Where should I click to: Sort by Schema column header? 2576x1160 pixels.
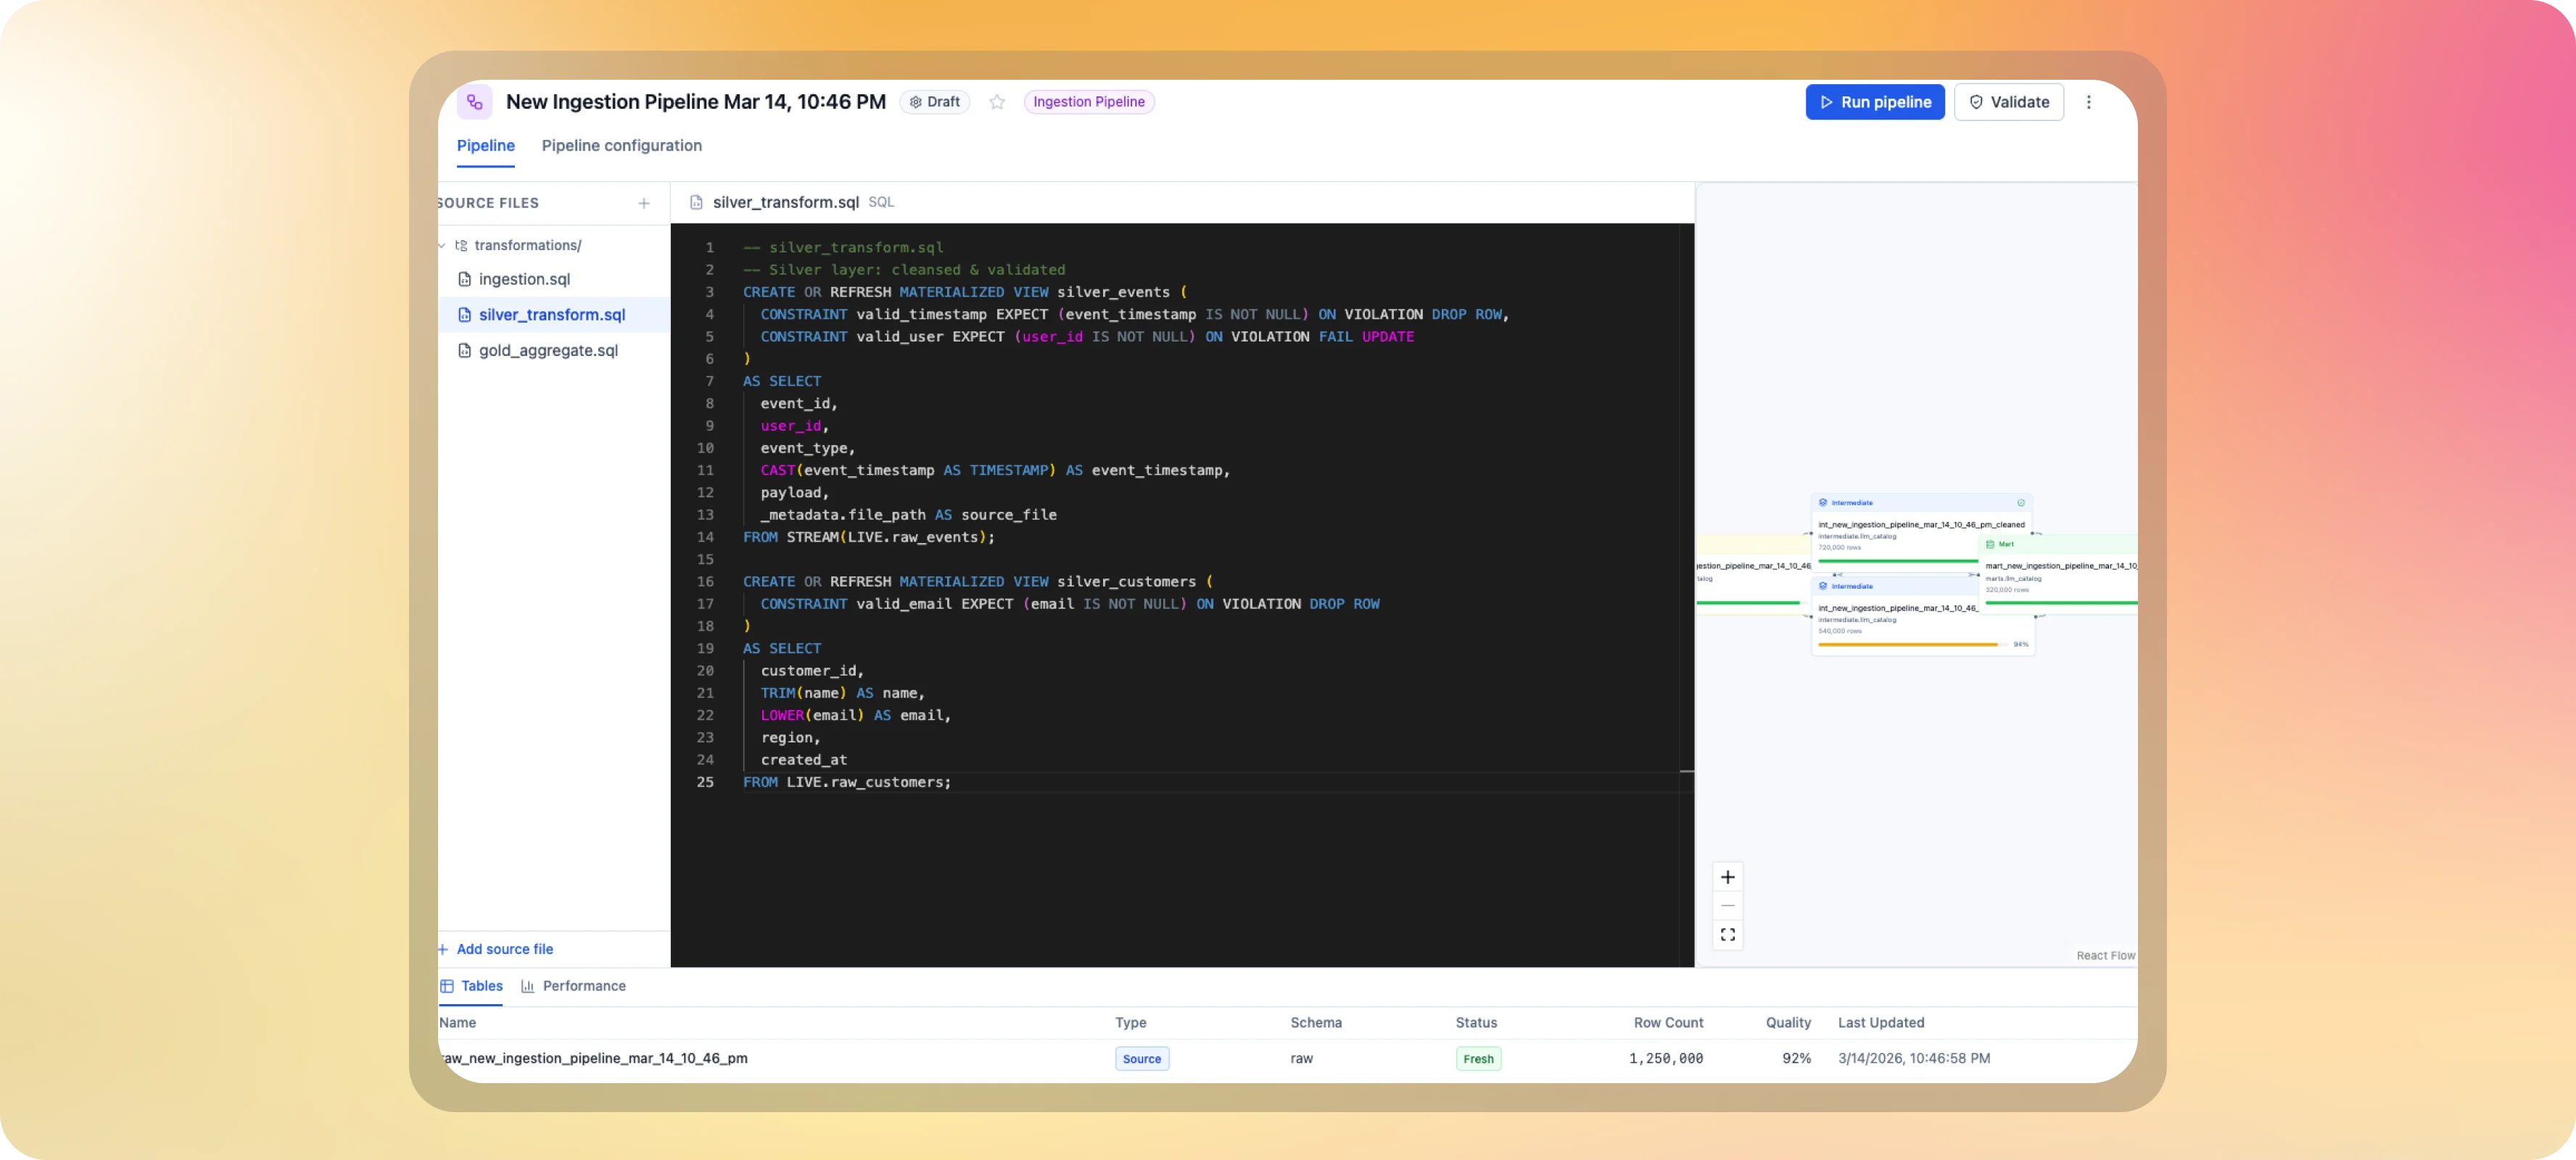pos(1315,1023)
